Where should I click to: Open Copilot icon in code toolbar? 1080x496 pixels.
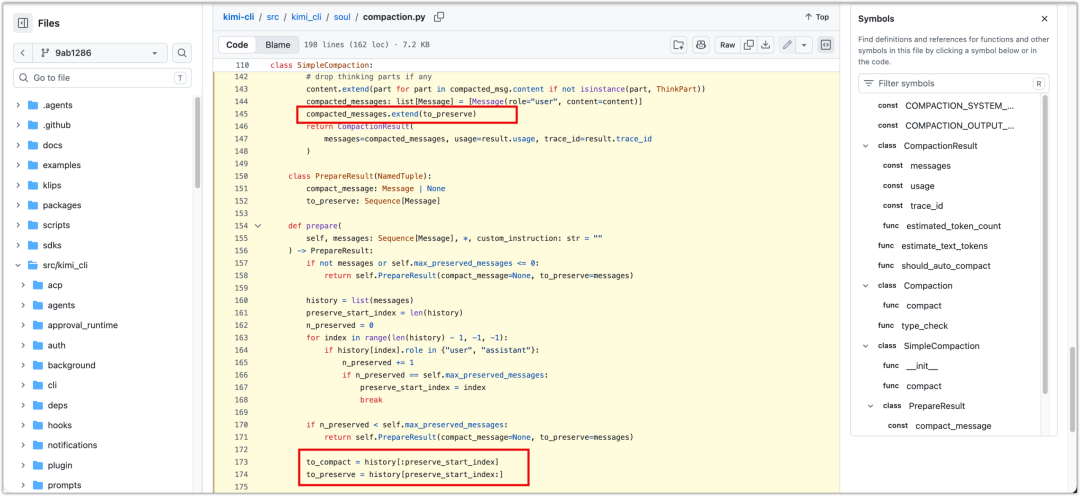pos(701,45)
